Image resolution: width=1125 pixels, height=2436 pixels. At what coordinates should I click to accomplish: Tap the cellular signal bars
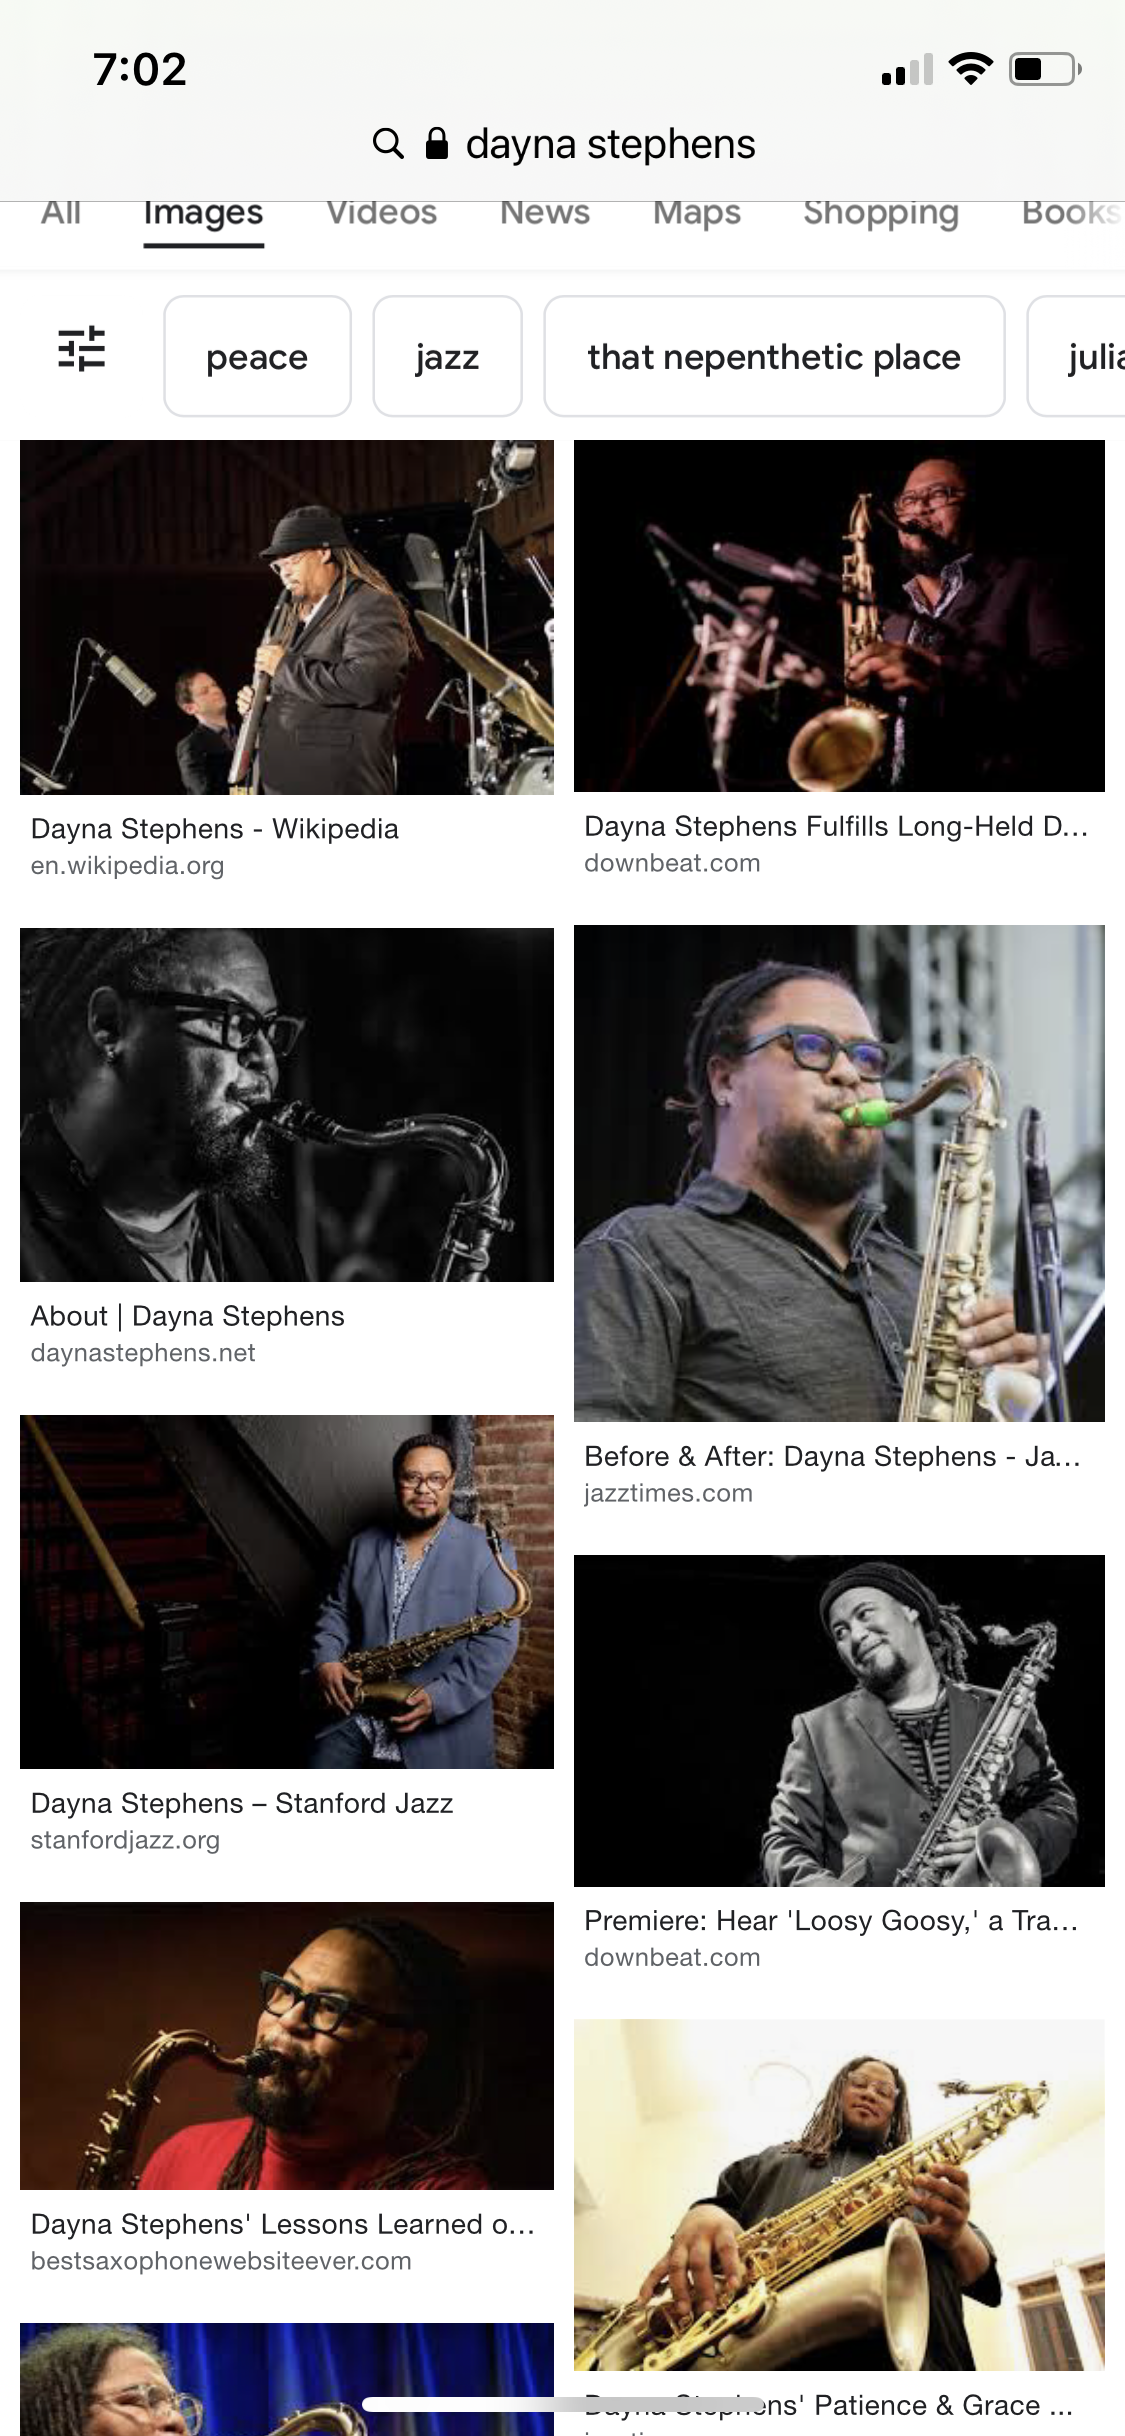click(x=907, y=69)
